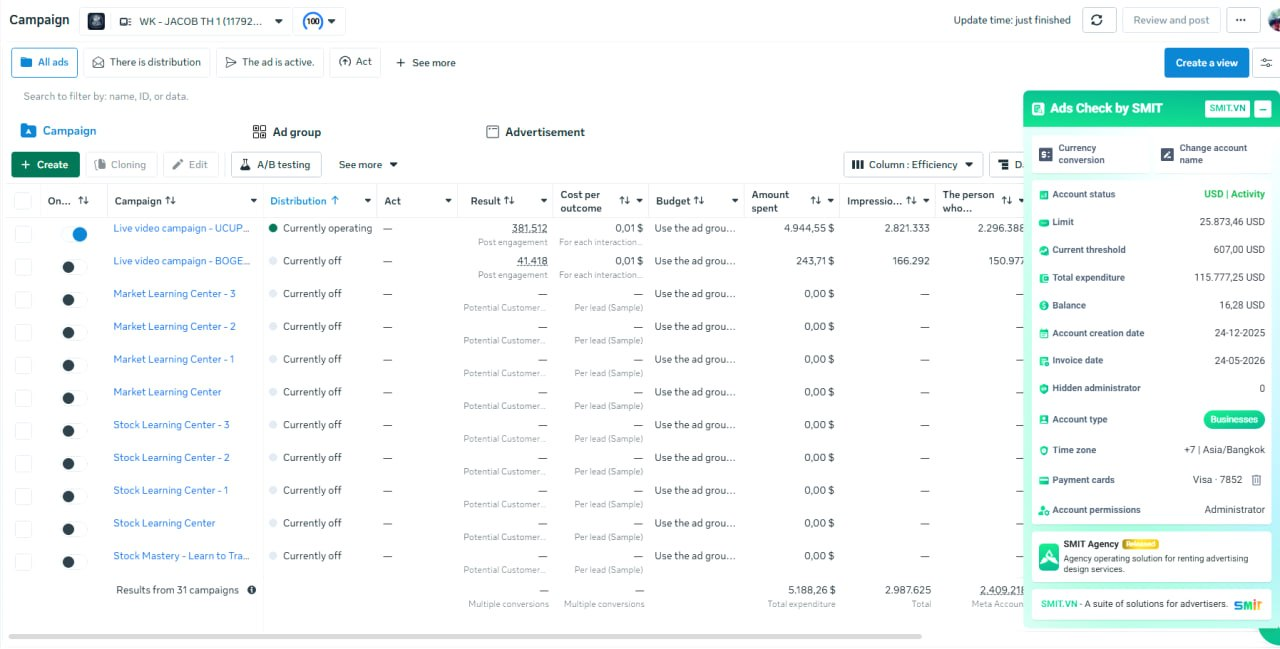This screenshot has width=1280, height=649.
Task: Expand the See more toolbar dropdown
Action: [368, 165]
